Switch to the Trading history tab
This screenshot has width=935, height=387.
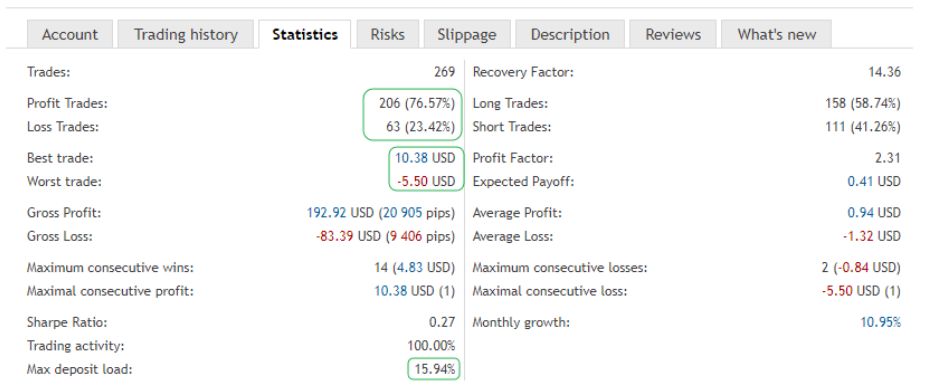tap(185, 35)
